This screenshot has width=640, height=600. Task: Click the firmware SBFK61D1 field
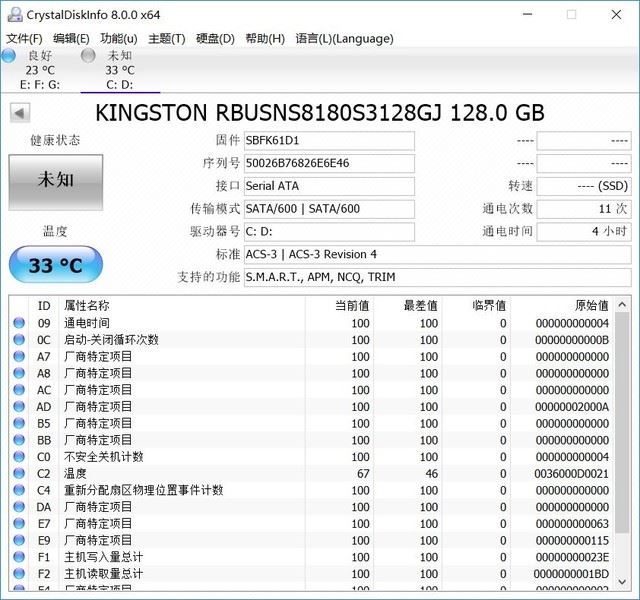tap(328, 140)
